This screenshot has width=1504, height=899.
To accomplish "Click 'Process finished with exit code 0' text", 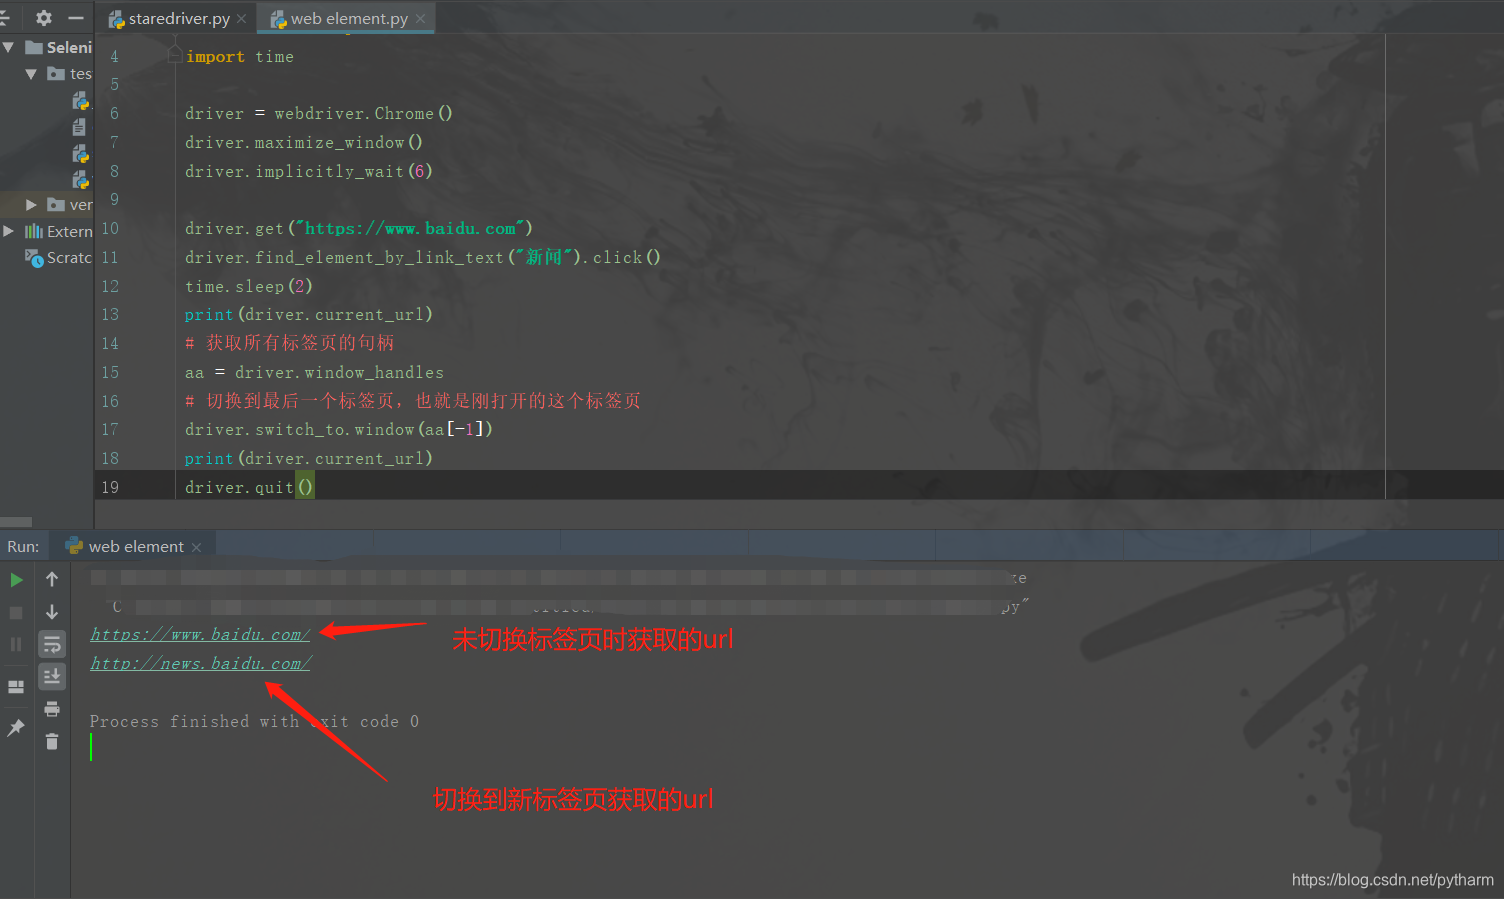I will [x=254, y=721].
